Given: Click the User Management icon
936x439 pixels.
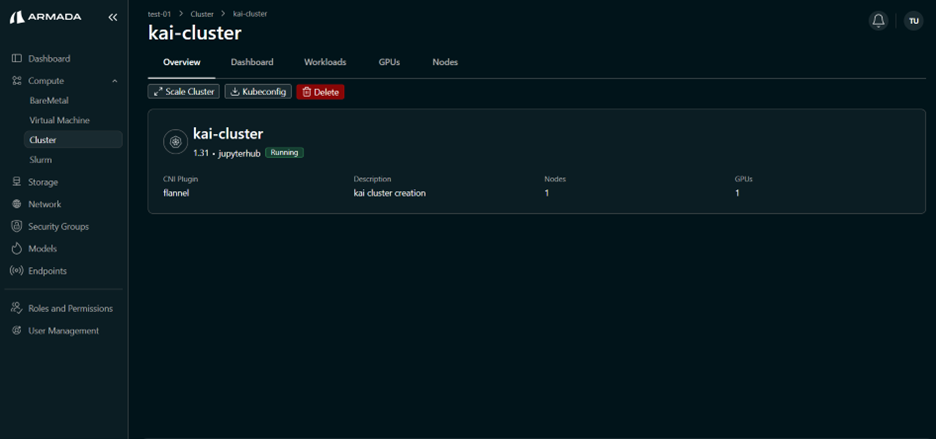Looking at the screenshot, I should click(x=17, y=330).
